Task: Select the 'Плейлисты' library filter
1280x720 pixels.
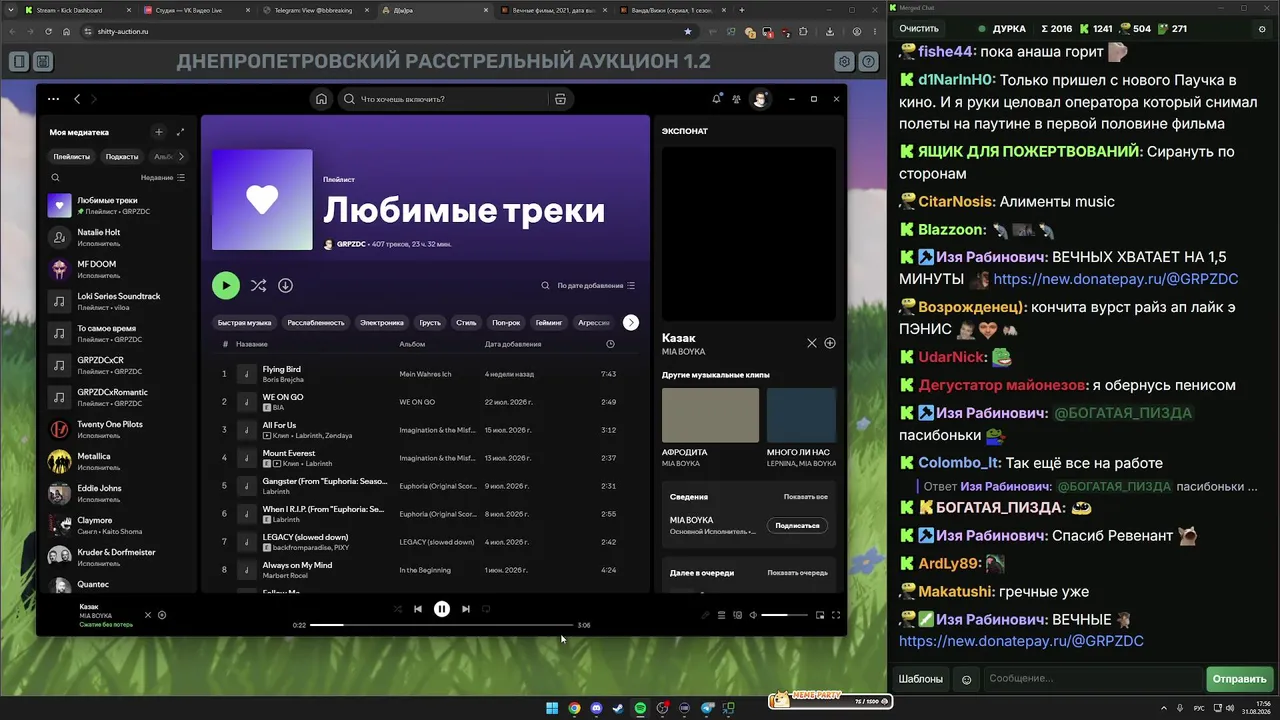Action: [72, 156]
